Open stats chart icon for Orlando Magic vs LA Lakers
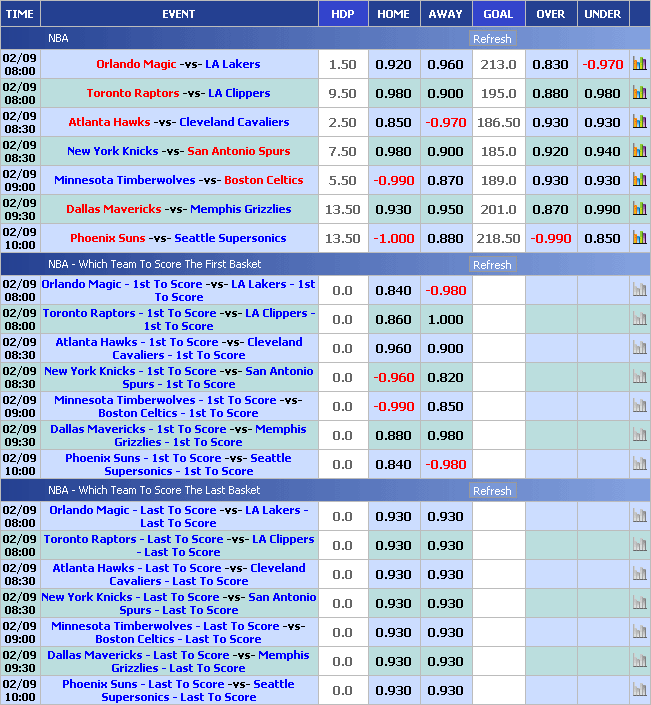The image size is (651, 705). click(x=639, y=64)
